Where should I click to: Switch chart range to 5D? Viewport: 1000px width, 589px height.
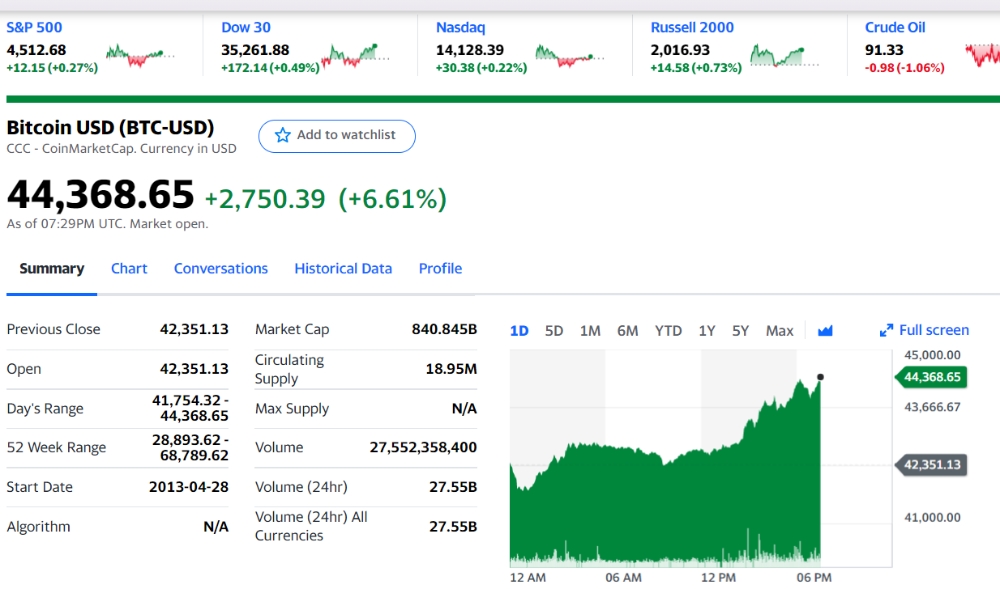554,331
